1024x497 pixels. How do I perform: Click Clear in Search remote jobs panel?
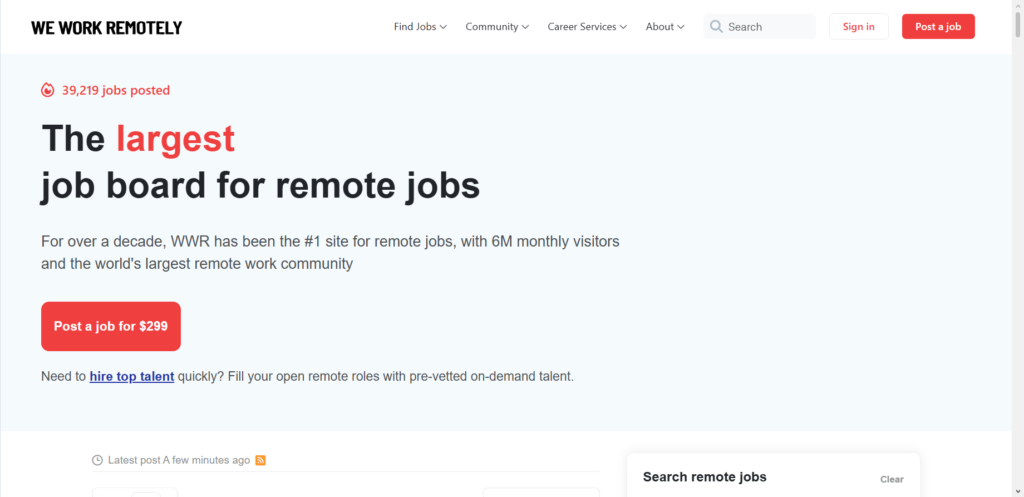891,479
